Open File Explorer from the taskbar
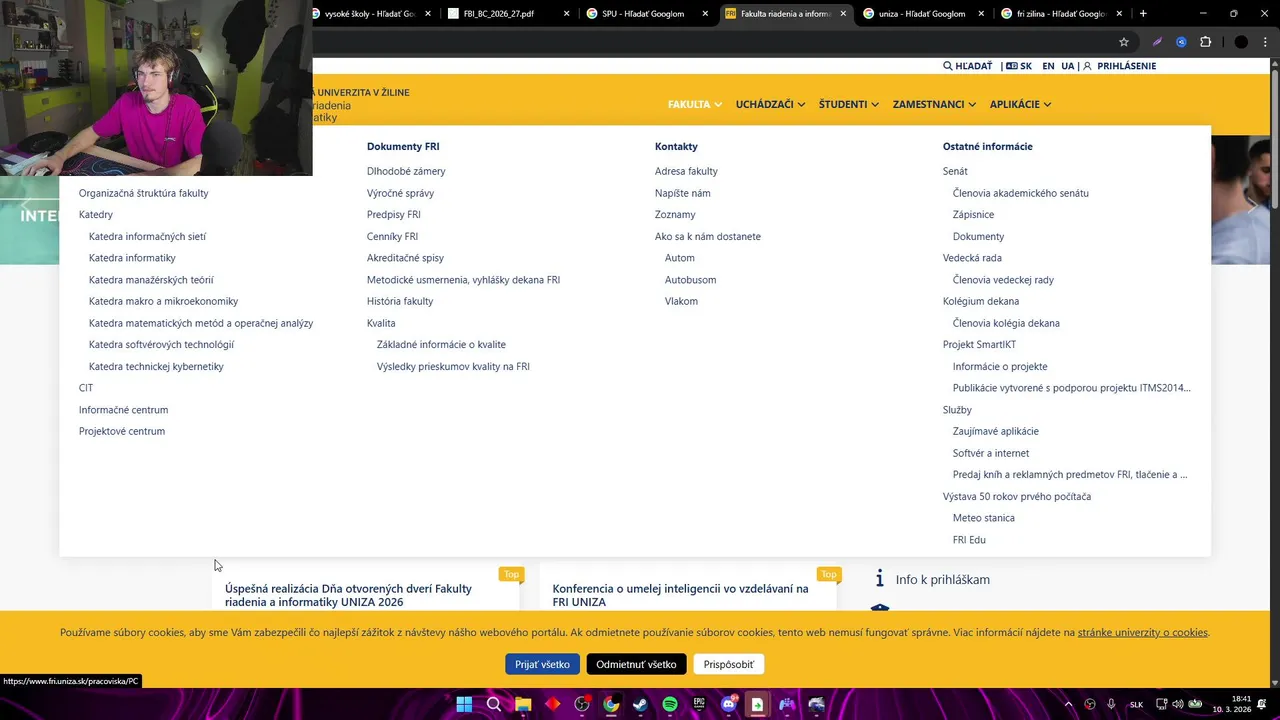The image size is (1280, 720). (523, 704)
